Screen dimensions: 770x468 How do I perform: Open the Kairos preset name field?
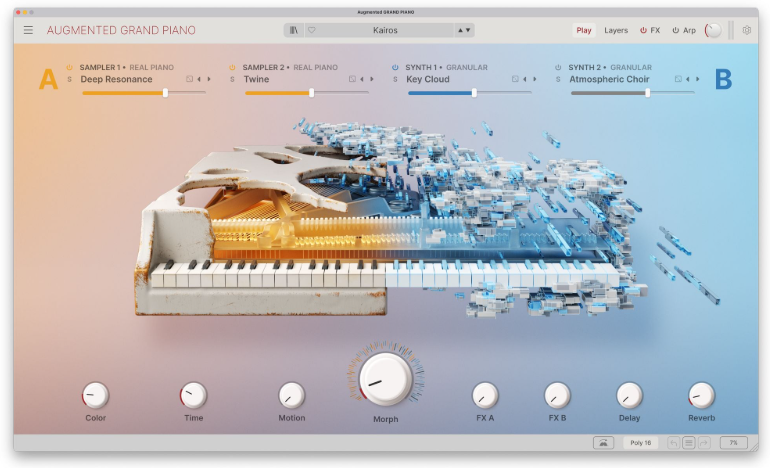tap(385, 30)
